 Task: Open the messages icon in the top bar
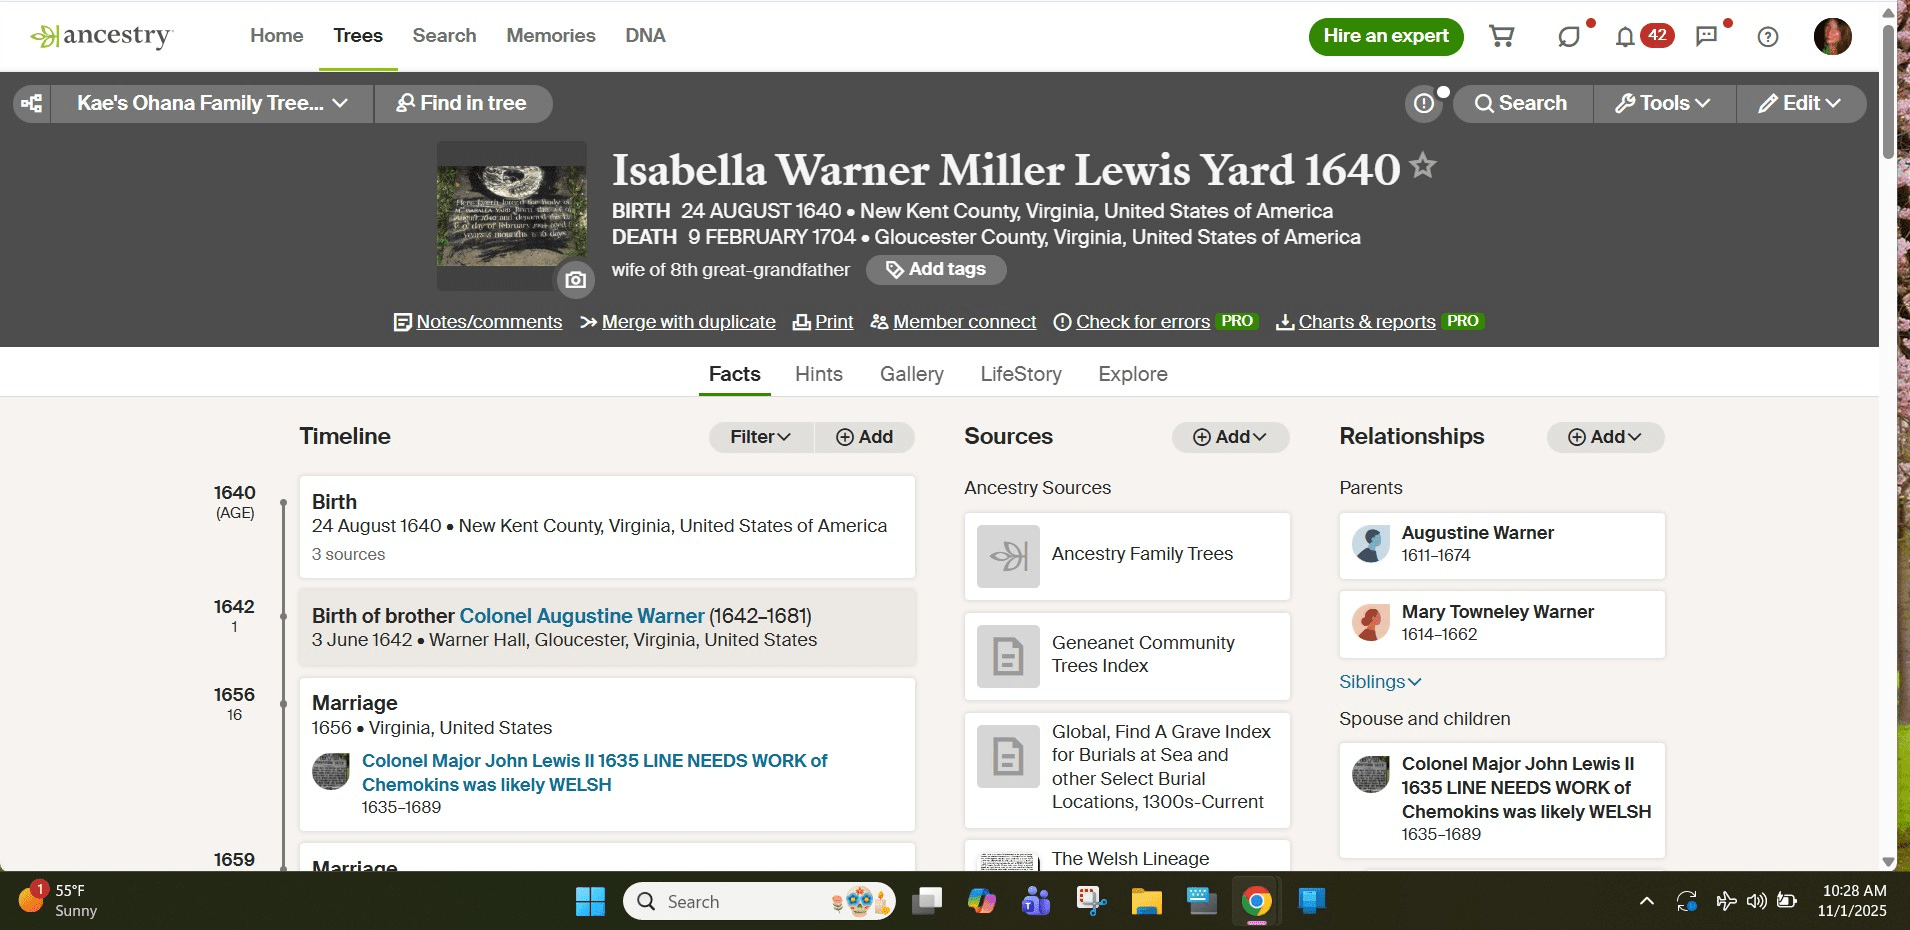point(1705,36)
